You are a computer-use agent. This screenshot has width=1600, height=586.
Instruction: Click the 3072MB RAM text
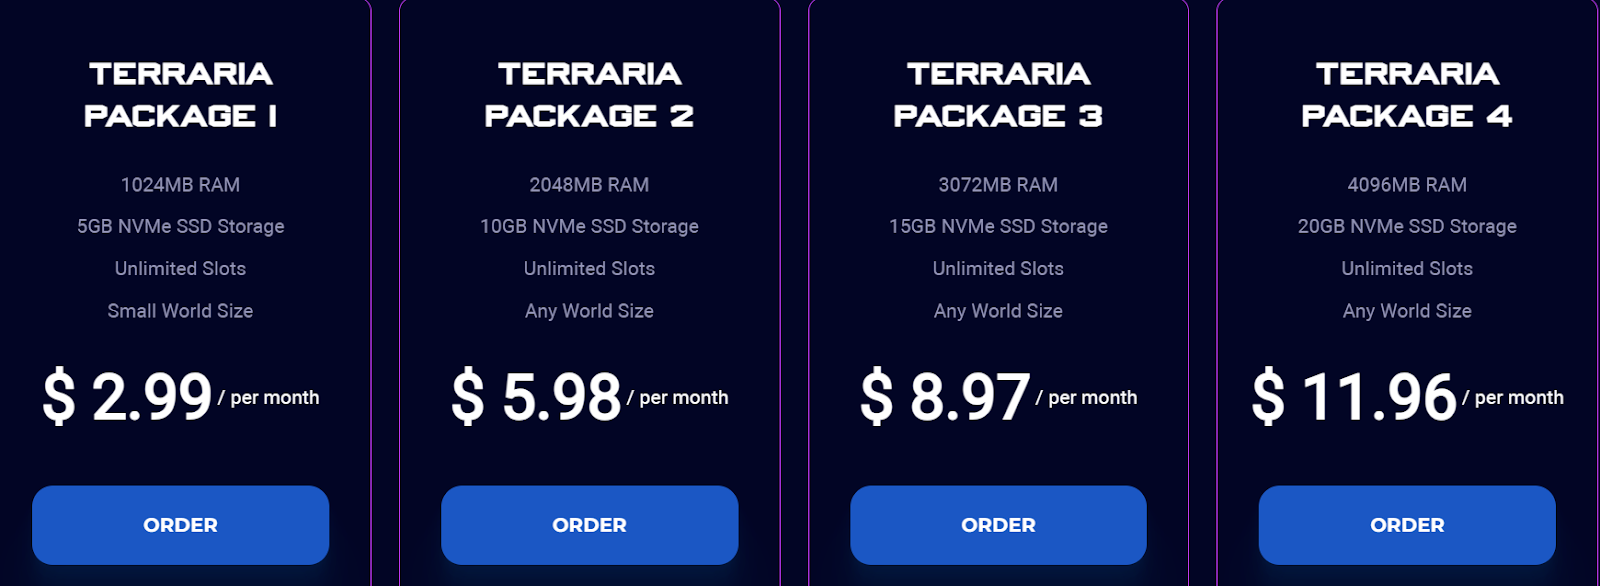click(x=998, y=185)
